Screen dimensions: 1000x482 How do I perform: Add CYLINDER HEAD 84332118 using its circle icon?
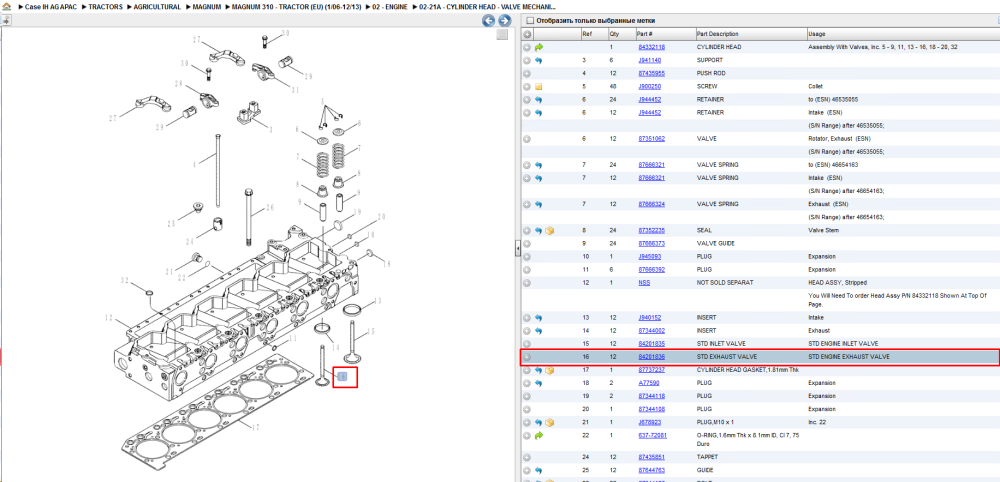[x=527, y=47]
